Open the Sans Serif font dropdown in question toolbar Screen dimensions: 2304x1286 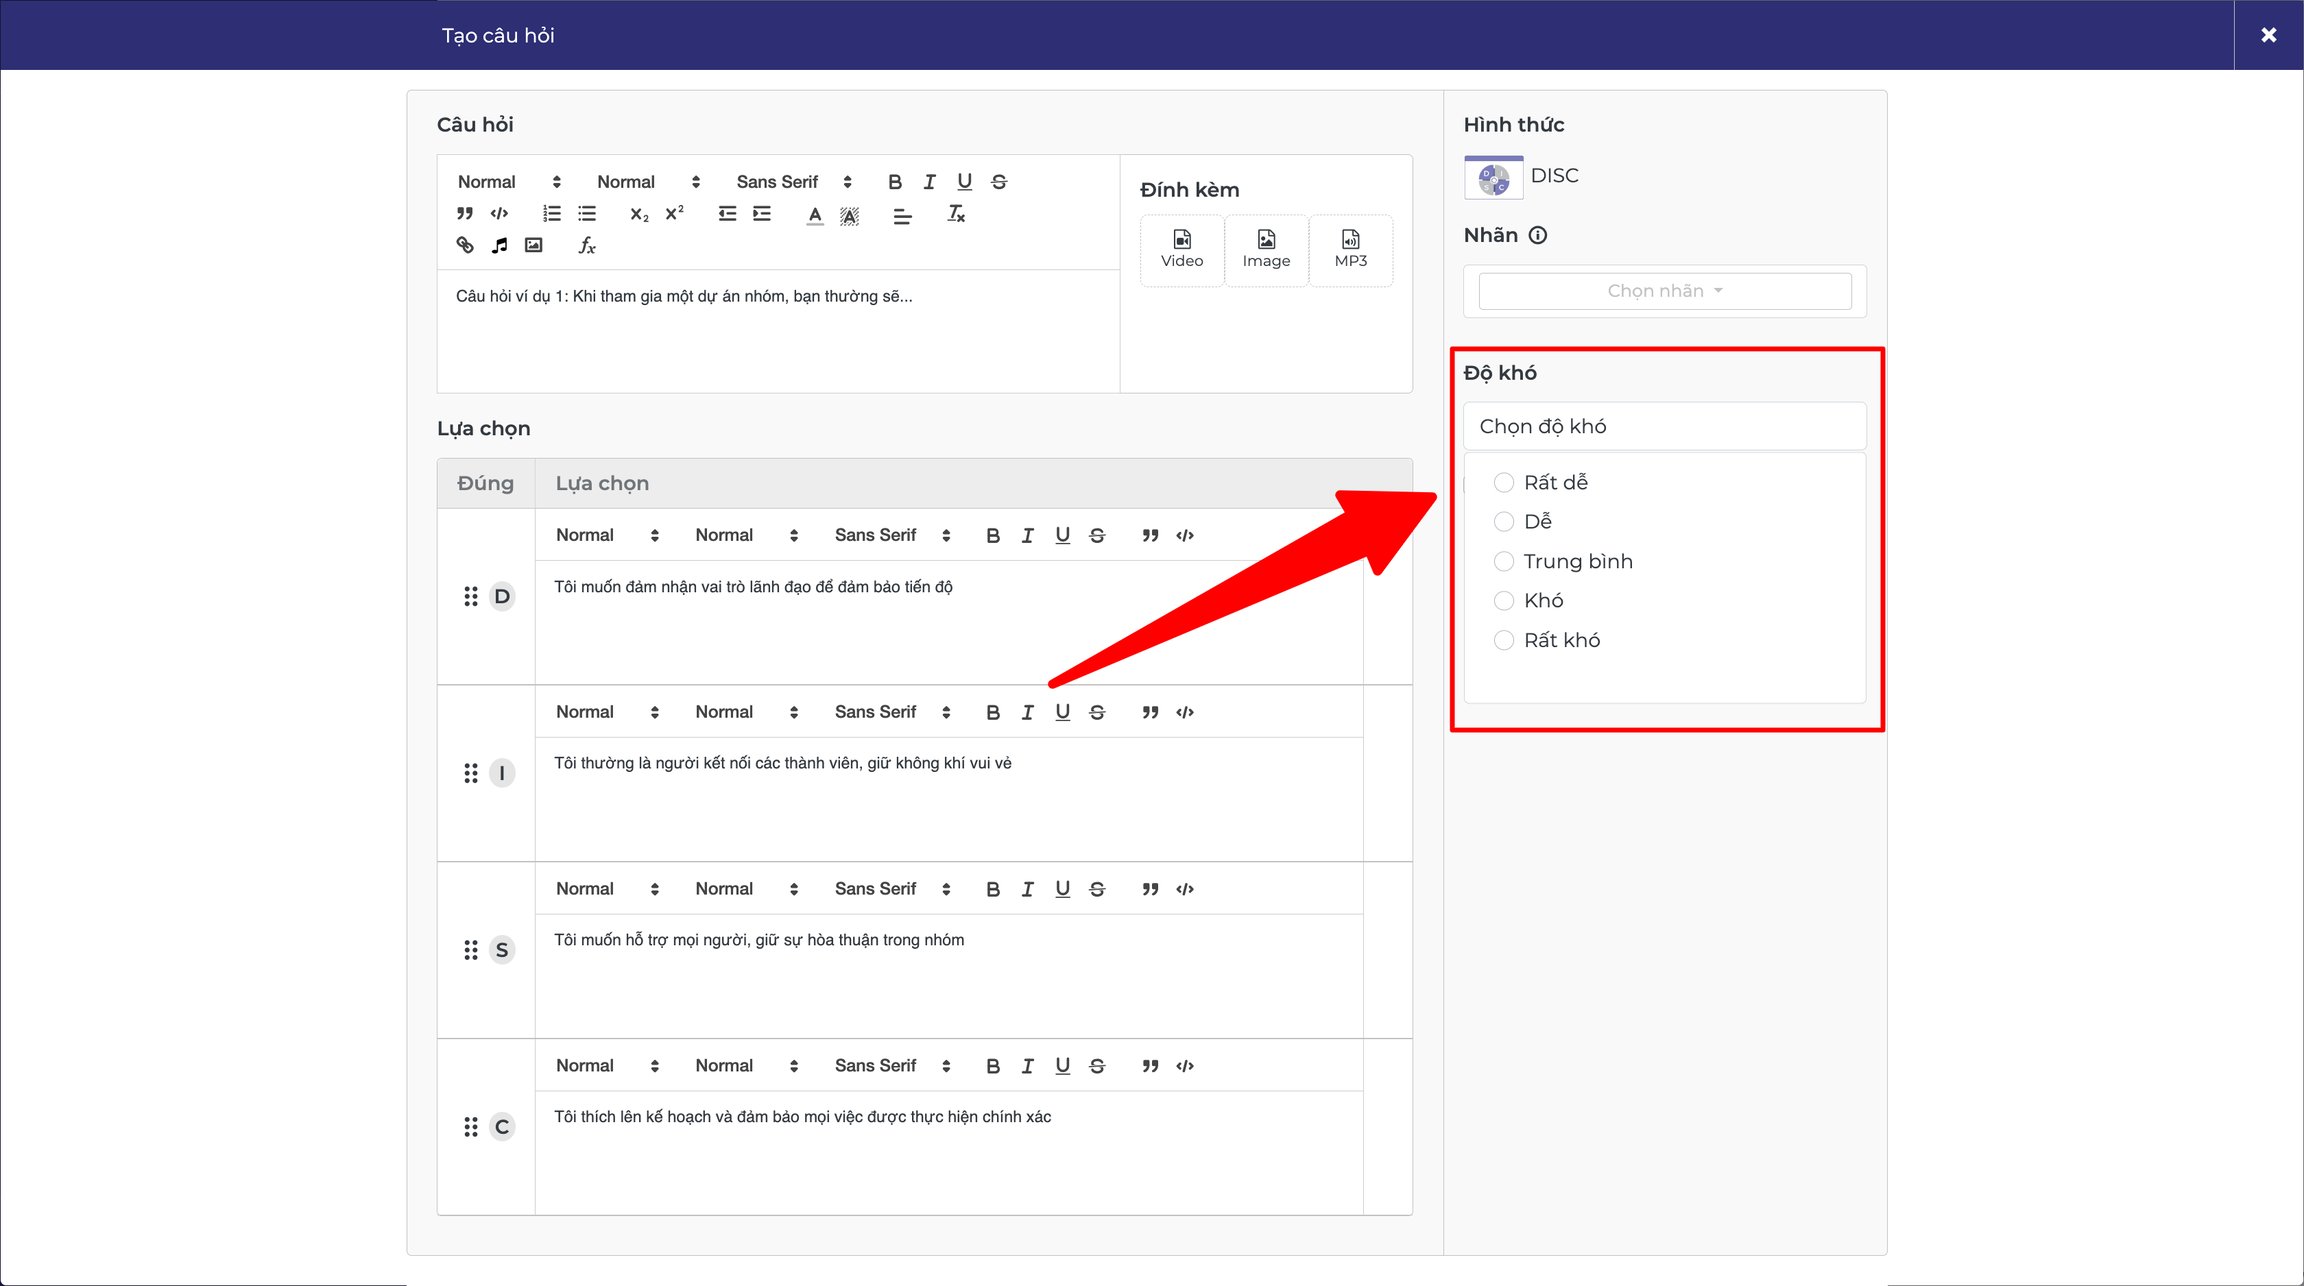(x=794, y=182)
